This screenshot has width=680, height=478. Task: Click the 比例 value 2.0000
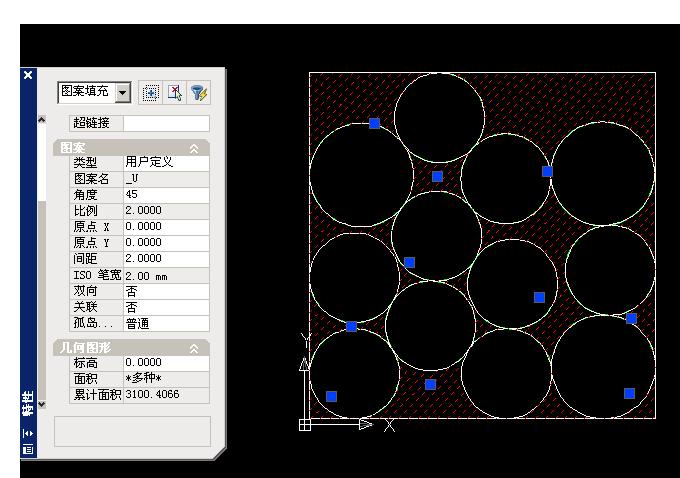(x=166, y=211)
